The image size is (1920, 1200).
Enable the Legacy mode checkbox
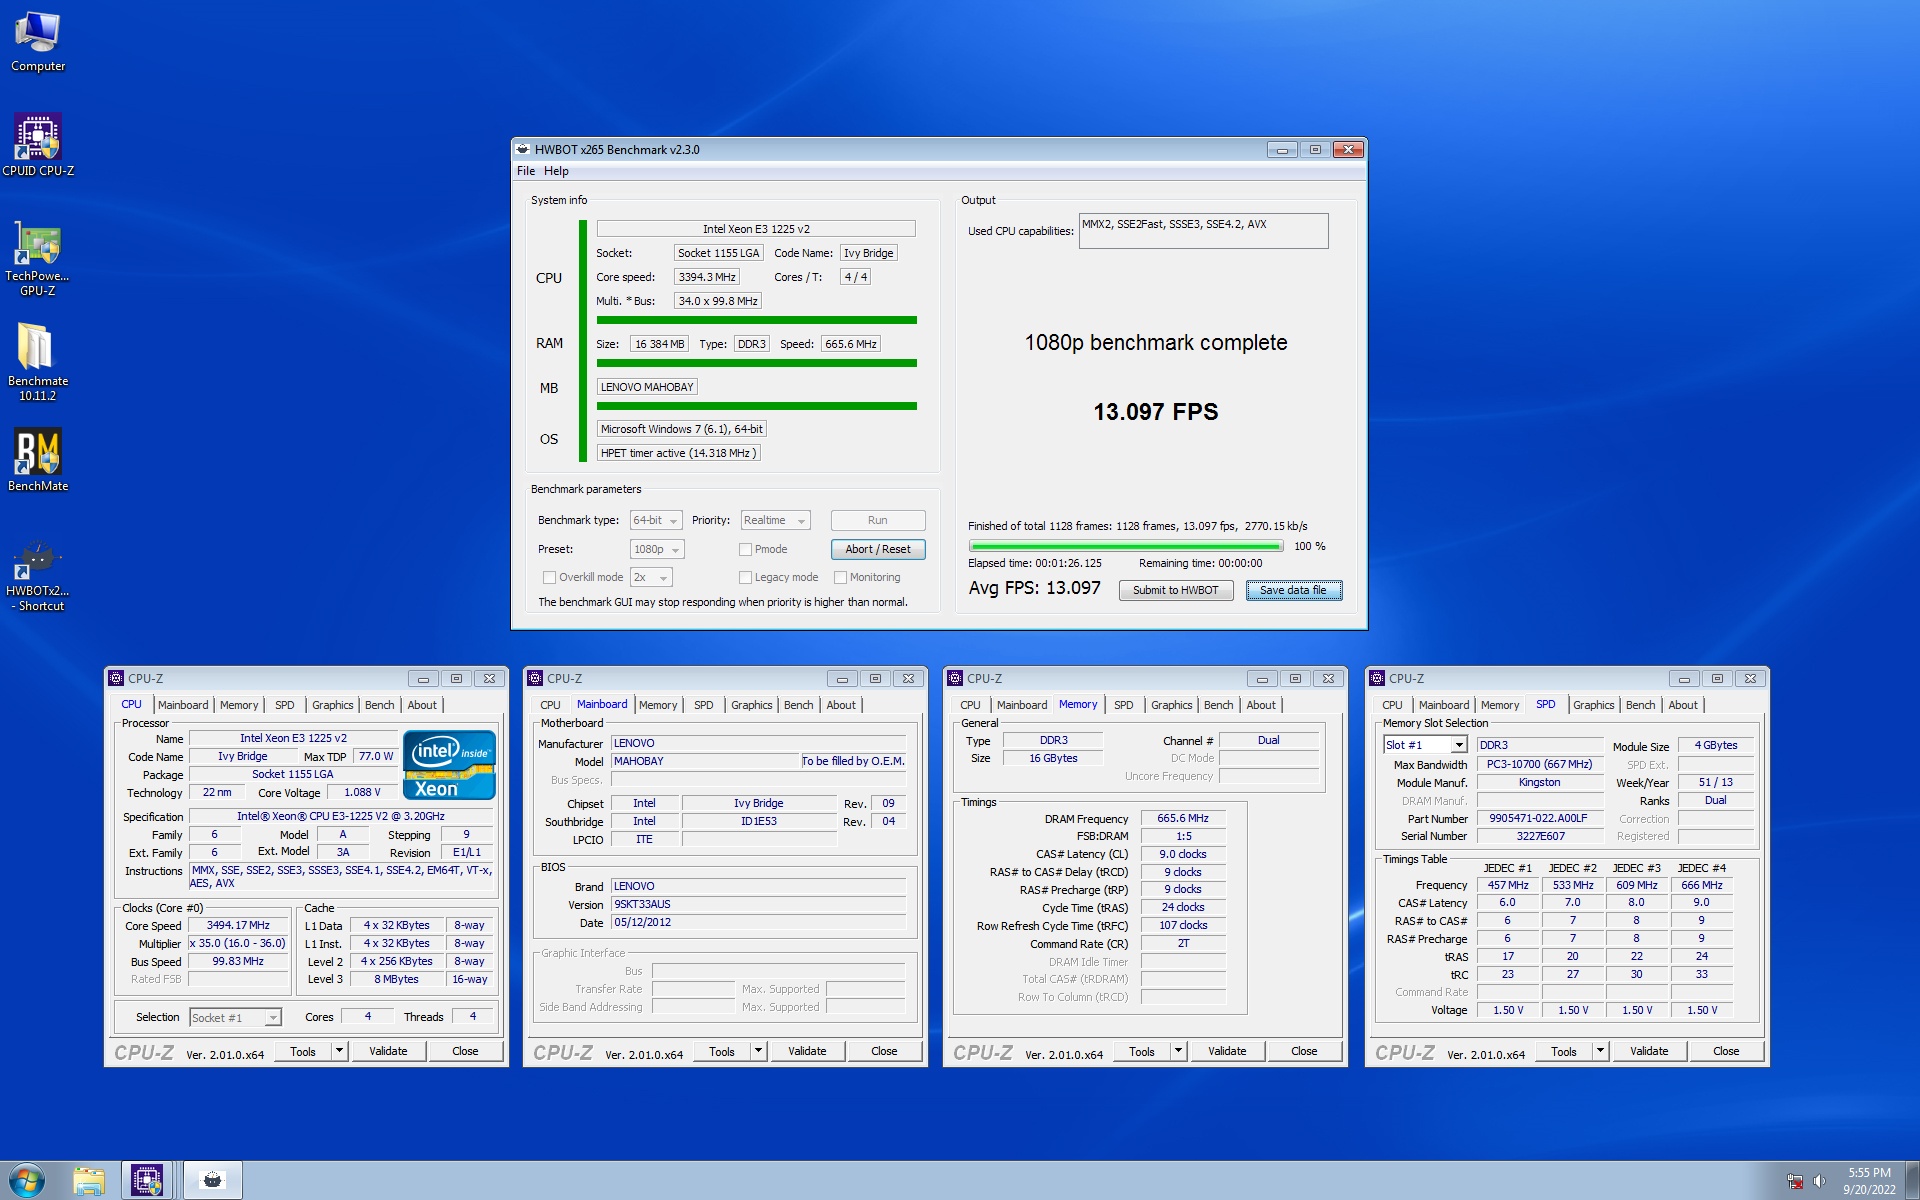click(745, 577)
